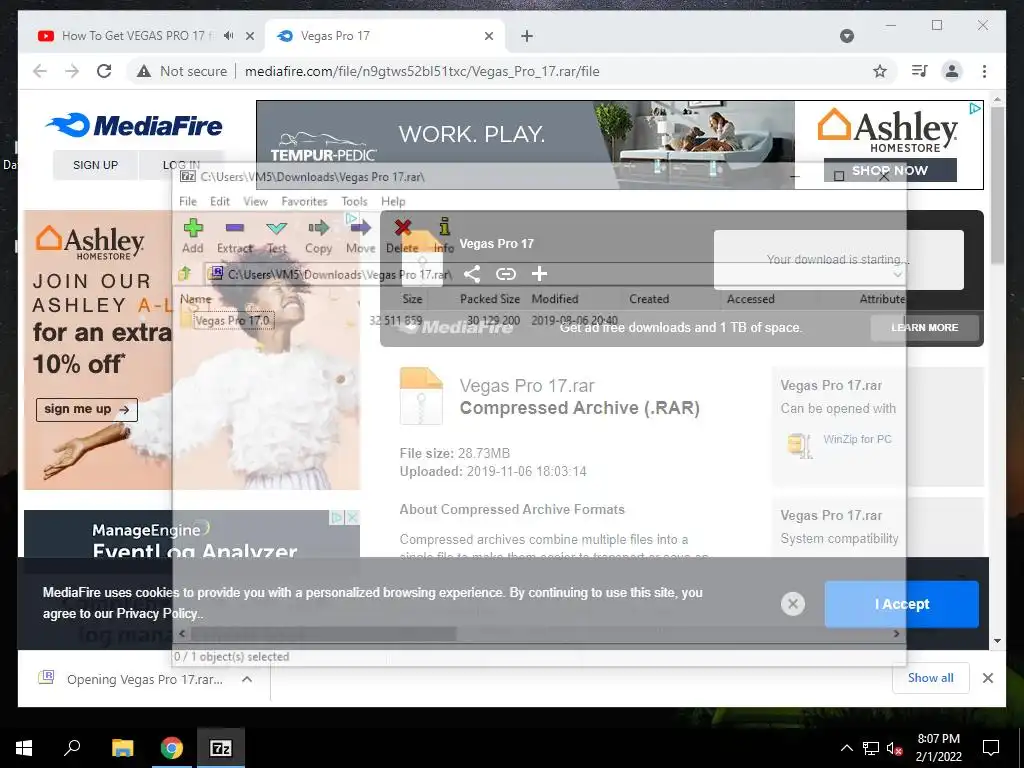The image size is (1024, 768).
Task: Open the Help menu in 7-Zip
Action: coord(393,201)
